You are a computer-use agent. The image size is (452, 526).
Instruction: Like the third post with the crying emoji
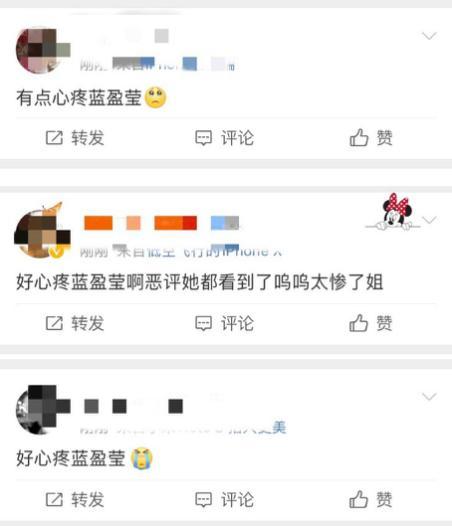(359, 499)
